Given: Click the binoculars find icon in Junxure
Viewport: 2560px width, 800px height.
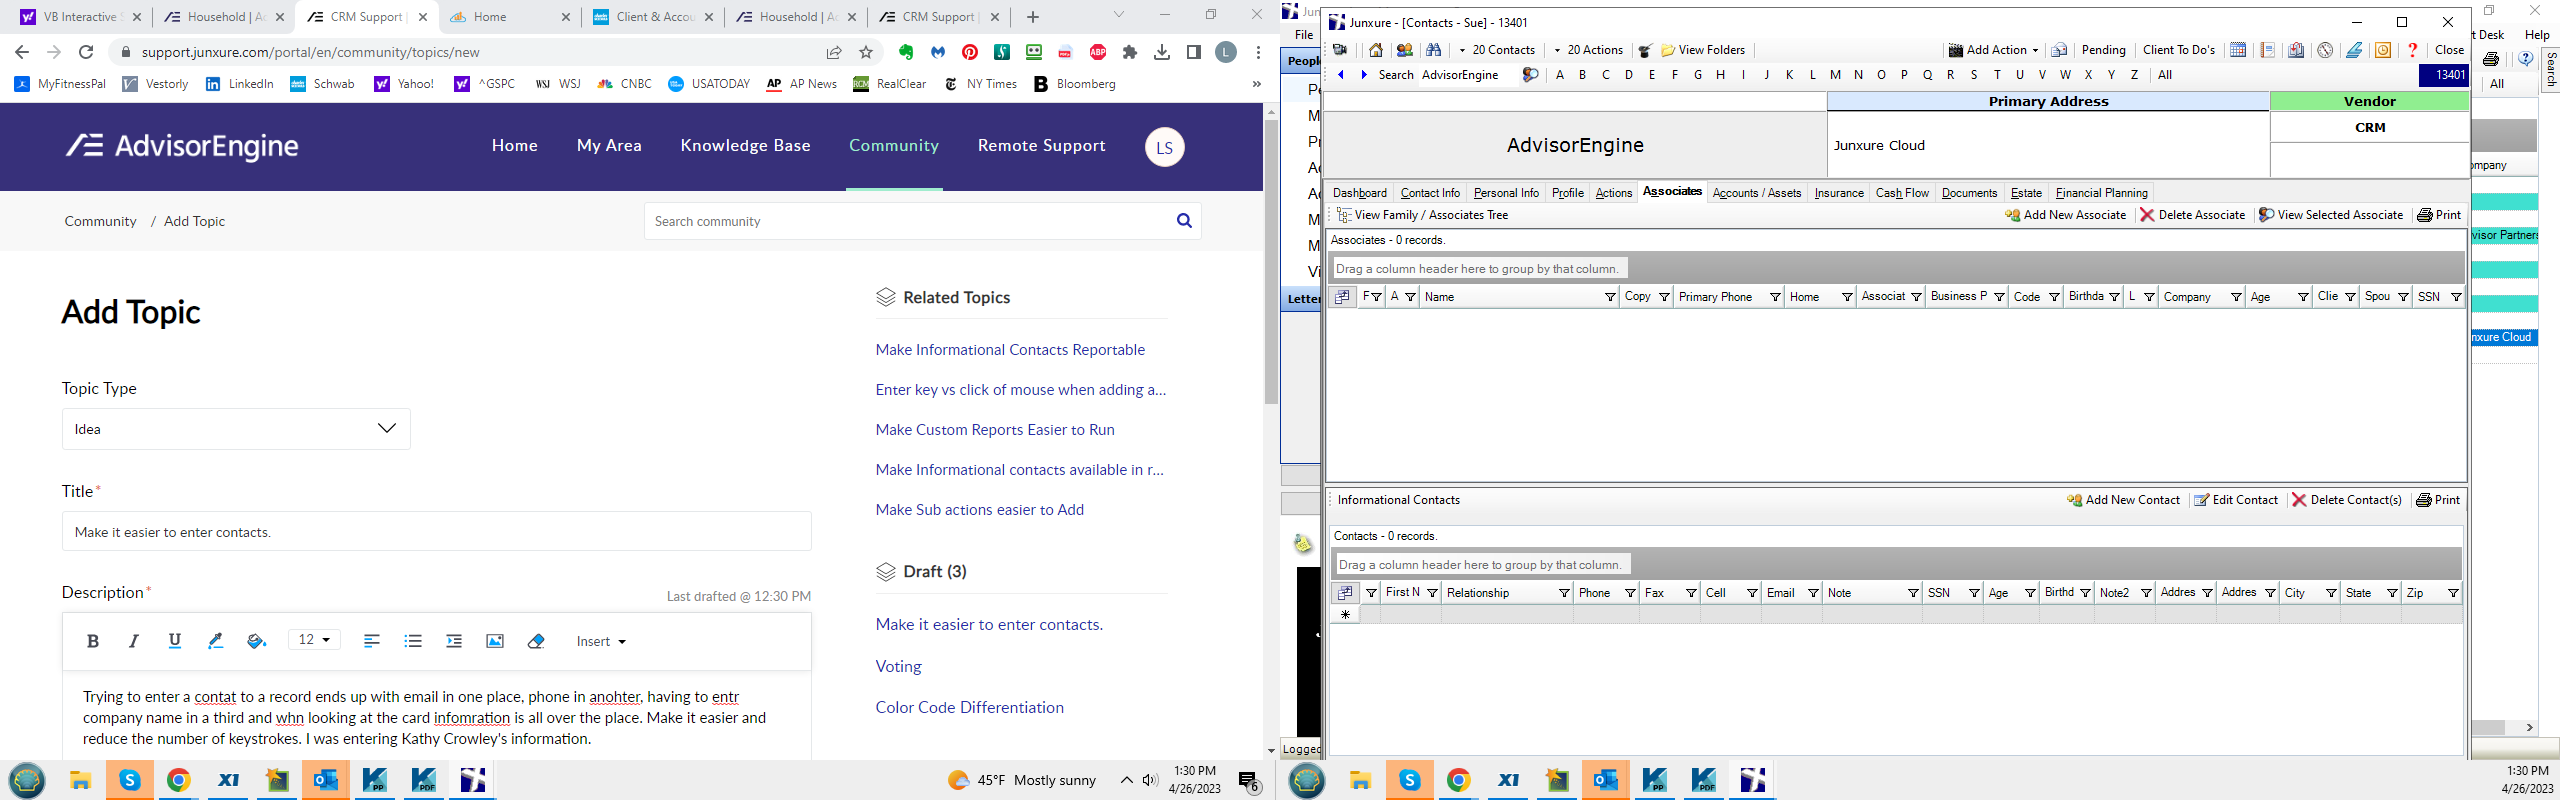Looking at the screenshot, I should (1433, 50).
